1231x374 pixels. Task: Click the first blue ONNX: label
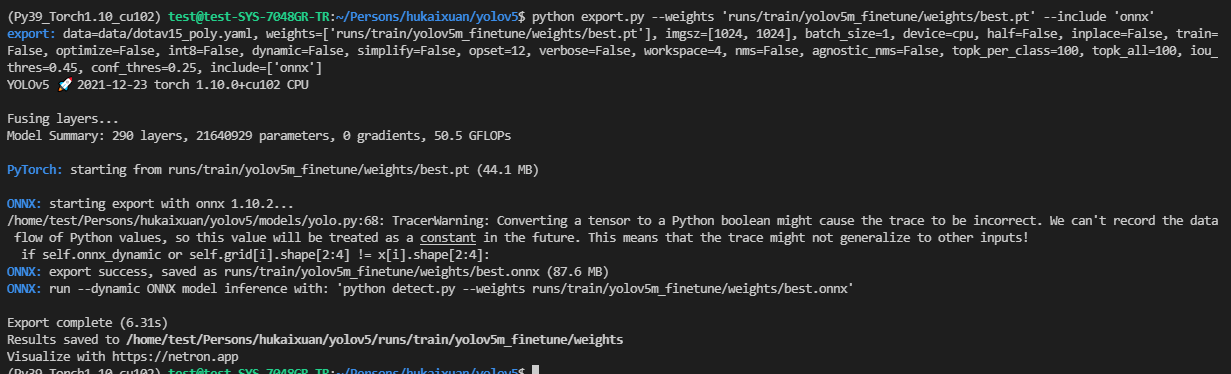pyautogui.click(x=24, y=203)
